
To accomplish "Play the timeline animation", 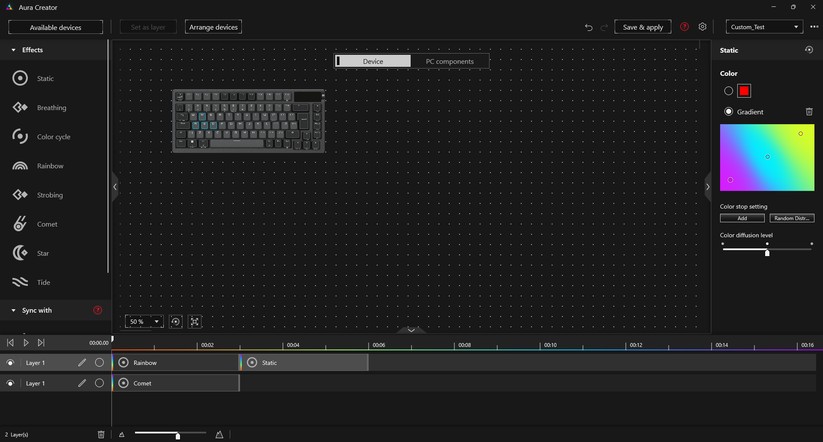I will coord(25,343).
